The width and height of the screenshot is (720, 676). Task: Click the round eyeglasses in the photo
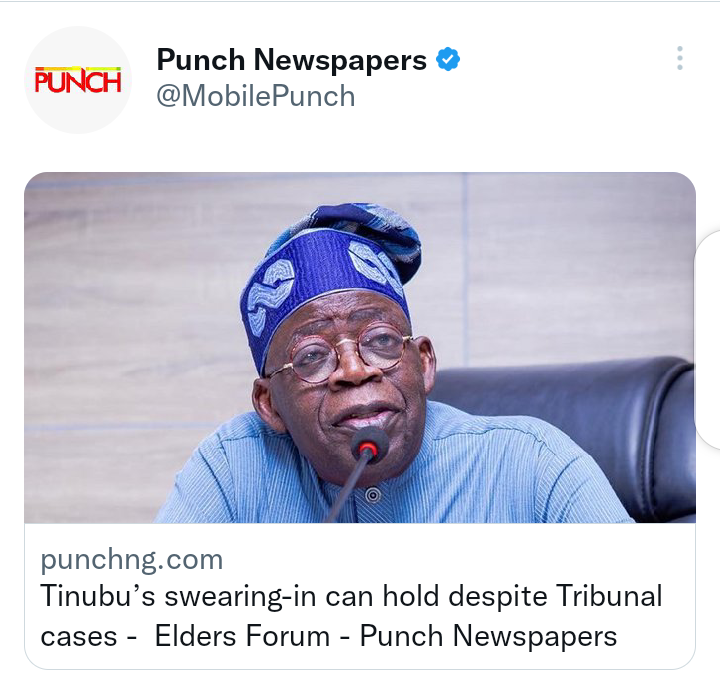(344, 354)
